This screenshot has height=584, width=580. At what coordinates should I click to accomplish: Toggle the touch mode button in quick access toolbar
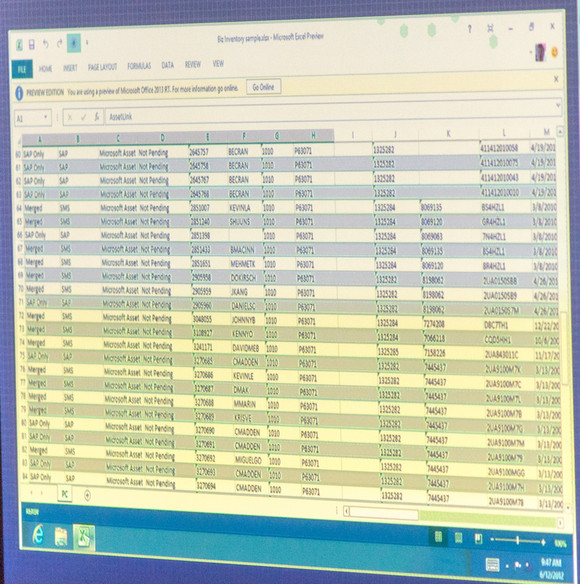74,43
